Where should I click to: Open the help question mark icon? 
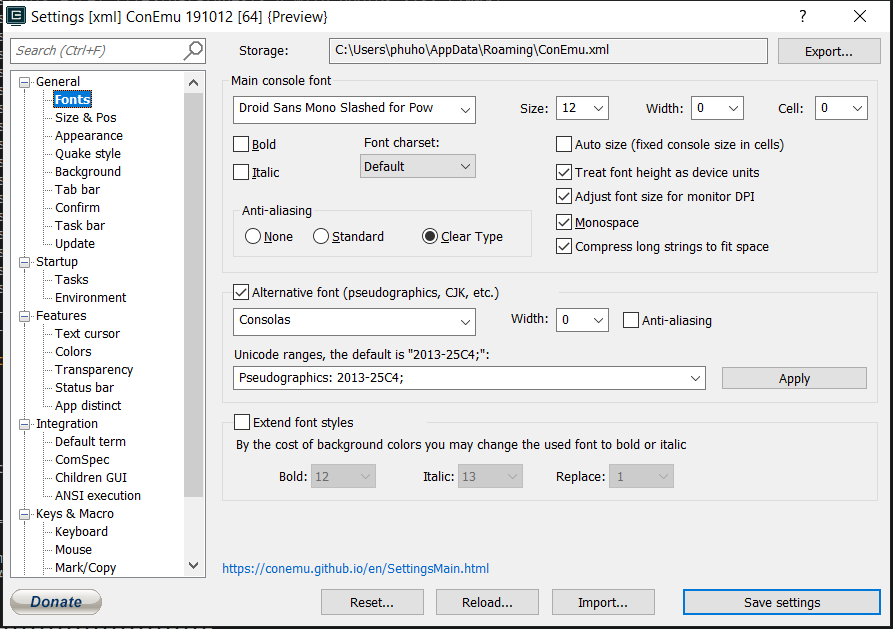coord(802,15)
